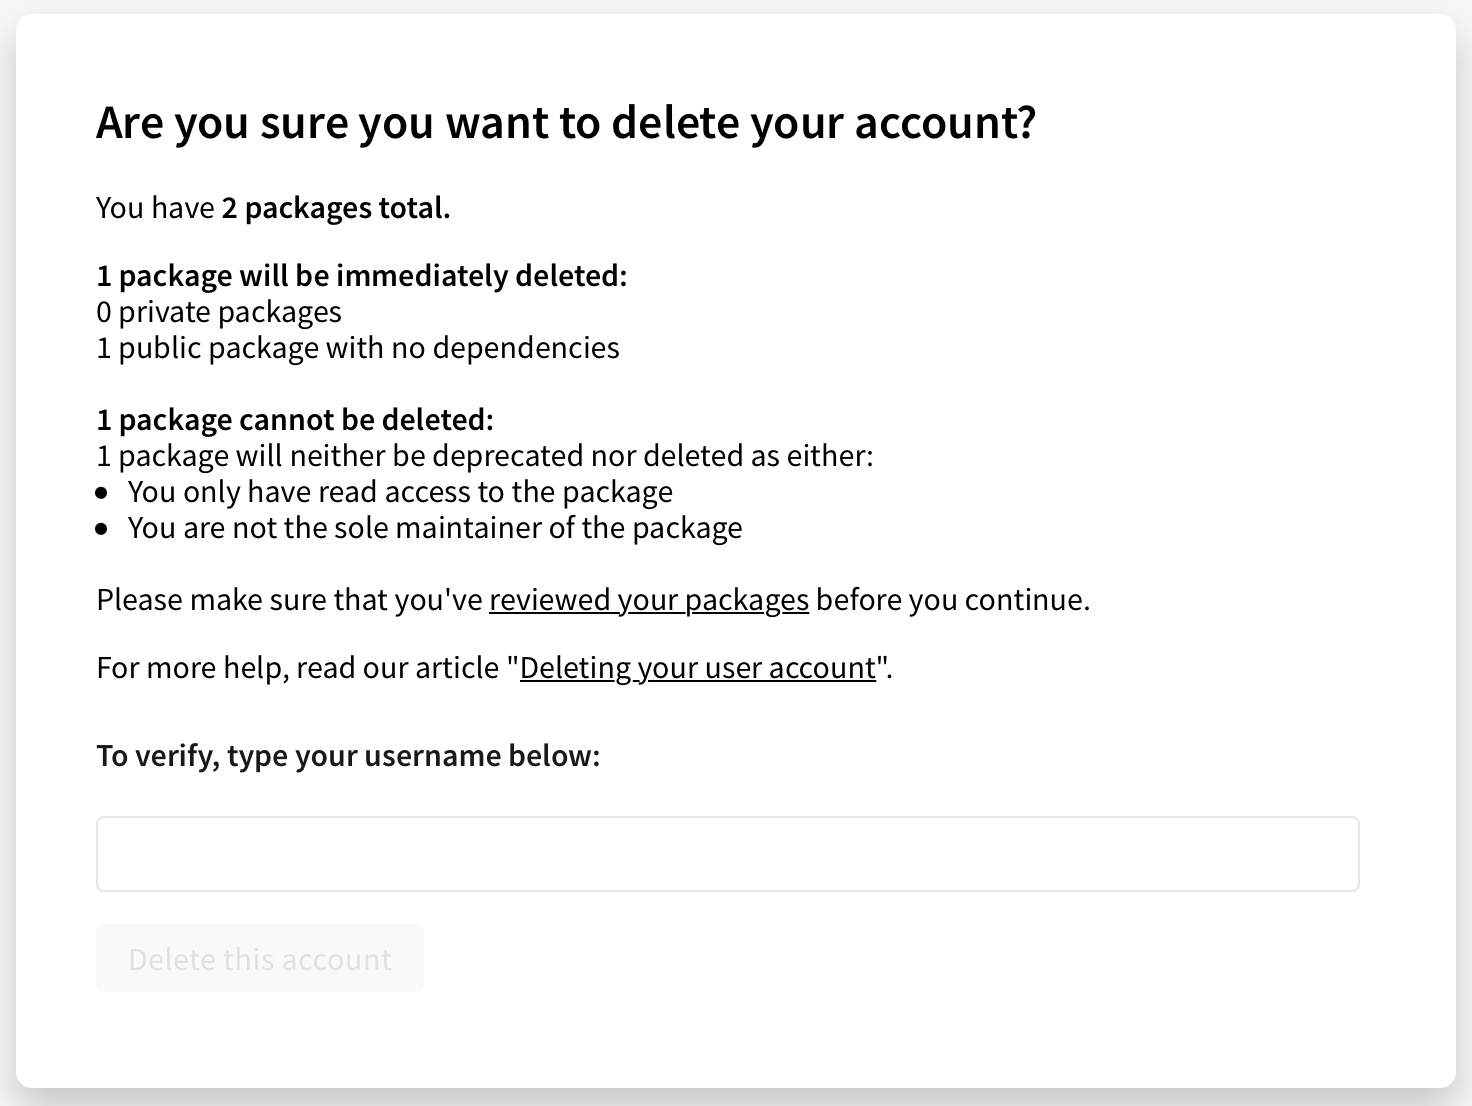
Task: Click the first bullet marker in the list
Action: tap(103, 491)
